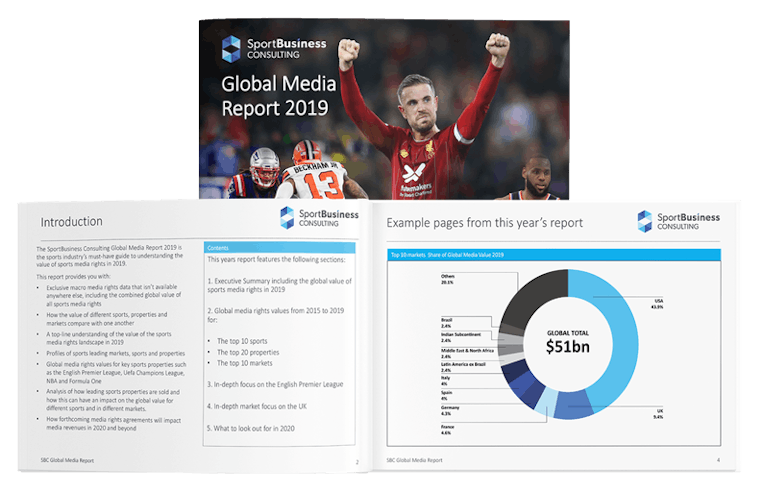The height and width of the screenshot is (492, 768).
Task: Click the SportBusiness Consulting logo on the Example pages page
Action: [x=679, y=221]
